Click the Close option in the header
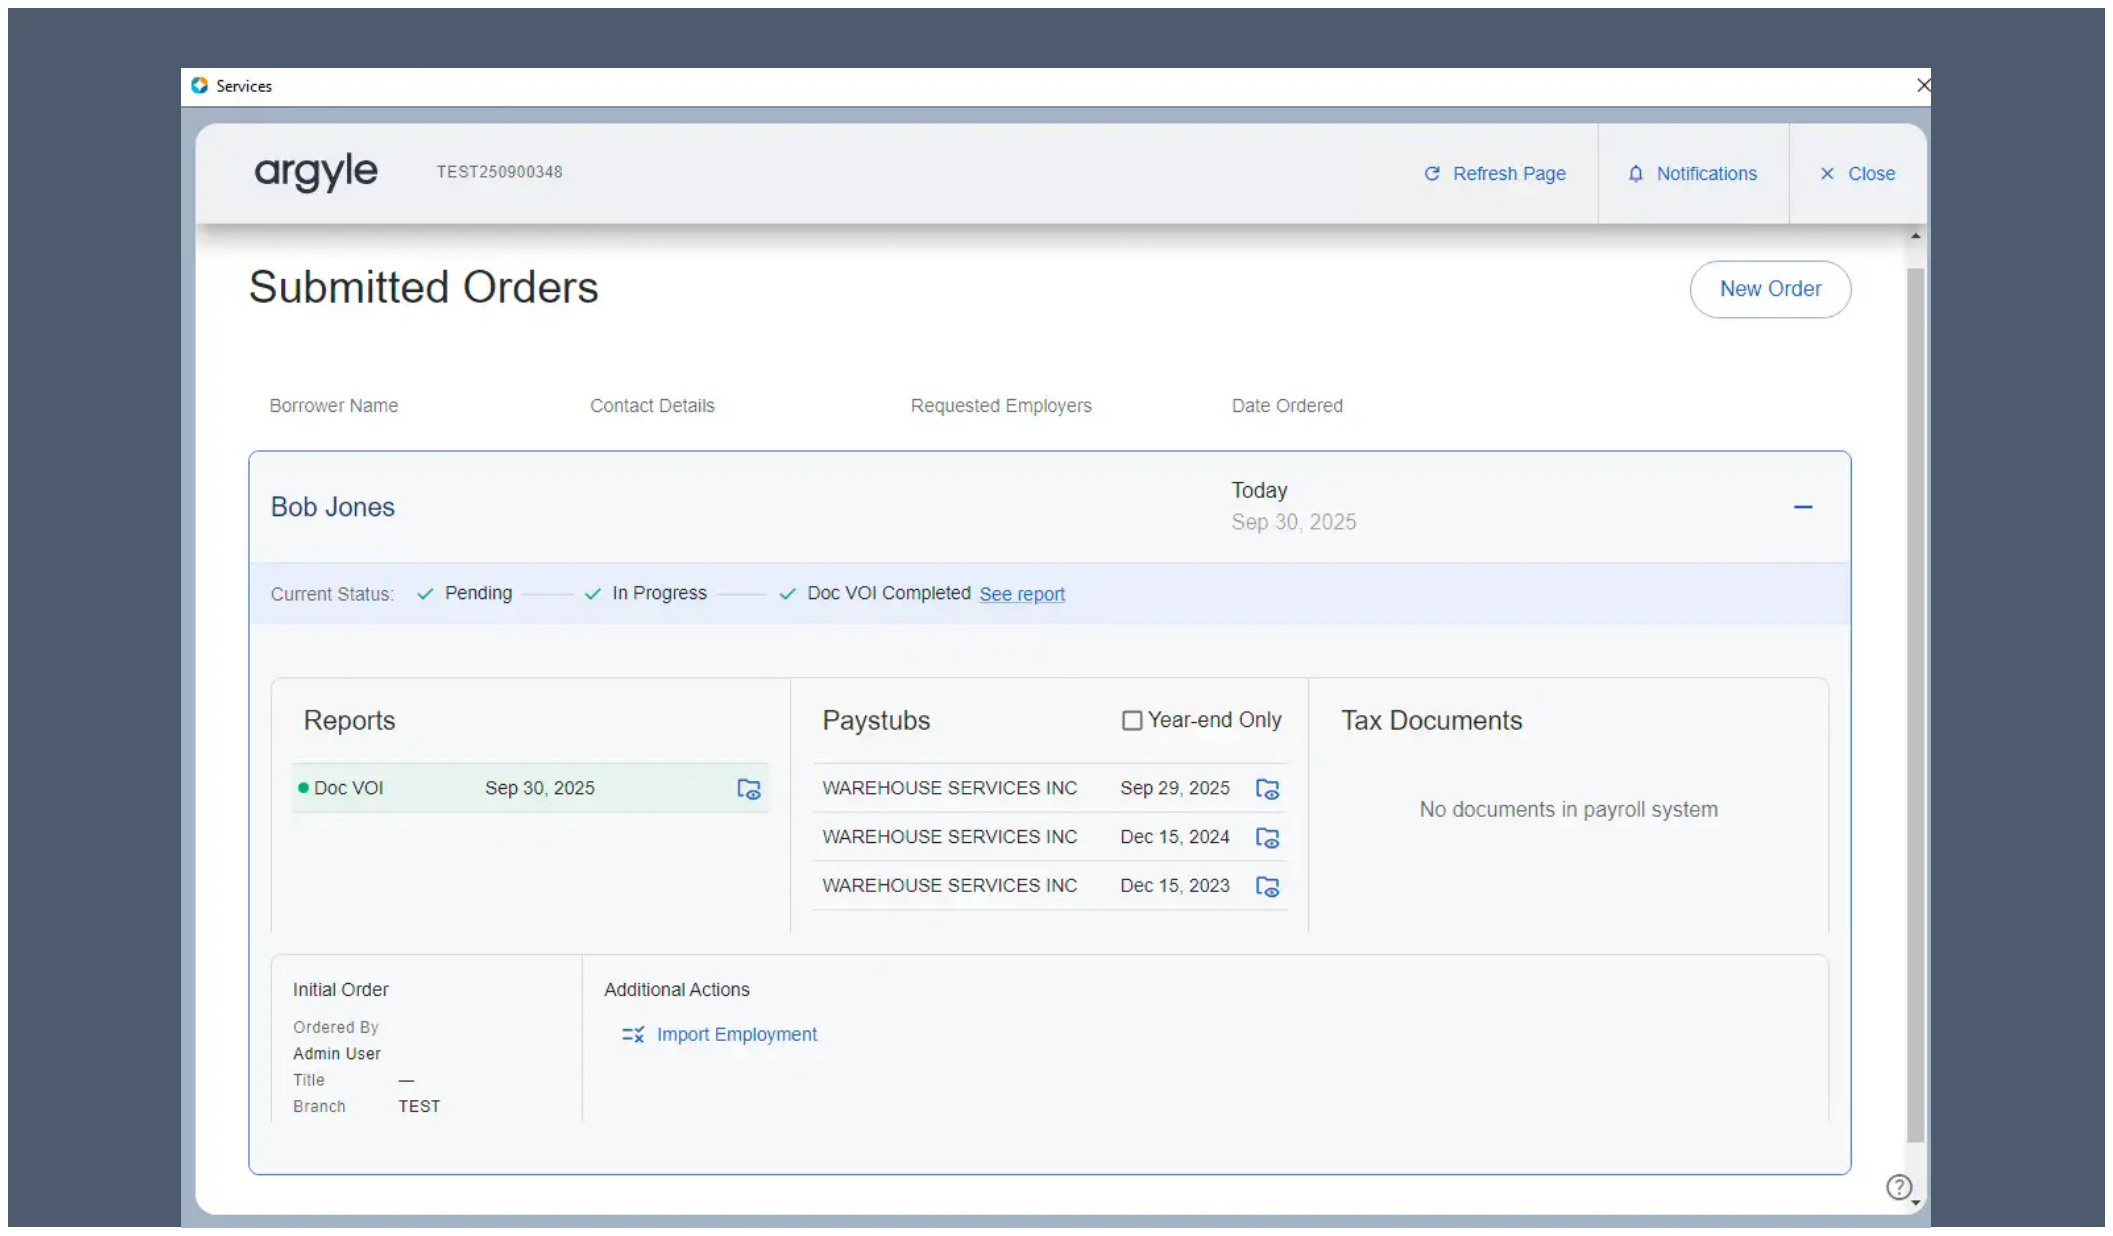Viewport: 2113px width, 1236px height. click(1856, 173)
